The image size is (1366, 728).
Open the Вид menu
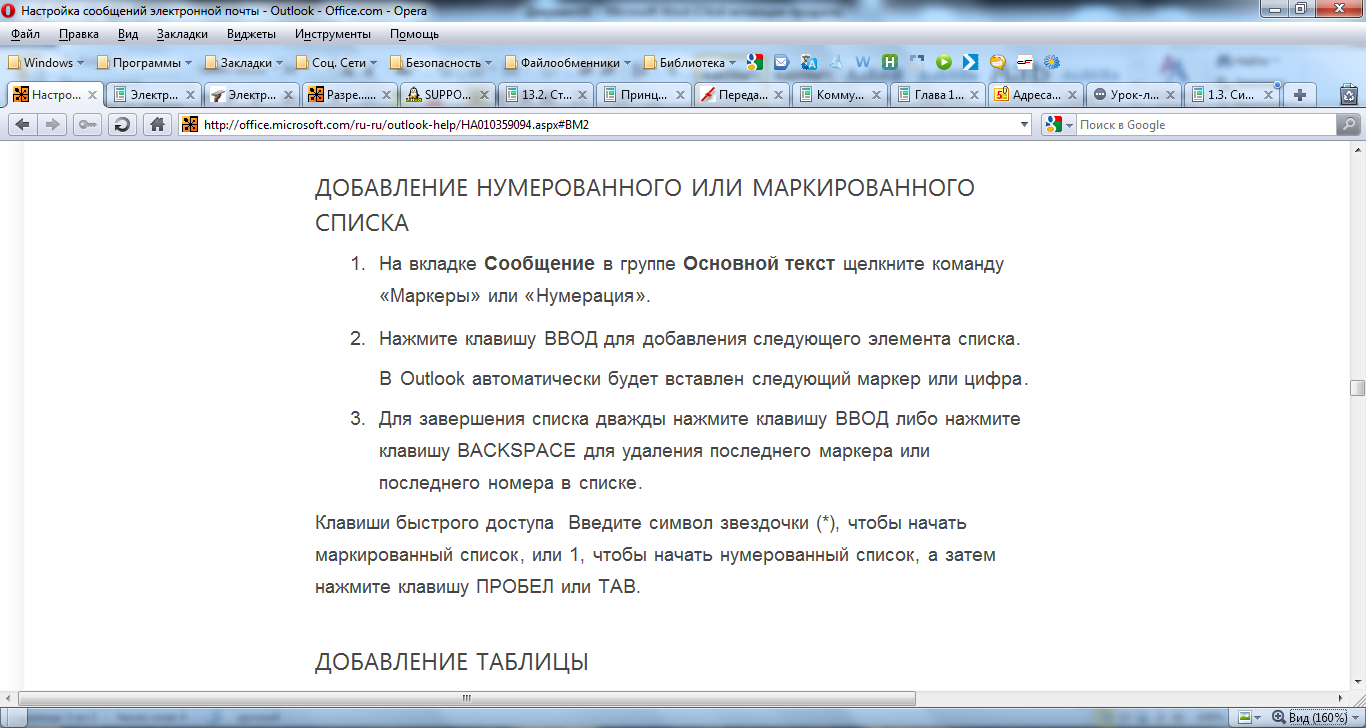[x=128, y=34]
